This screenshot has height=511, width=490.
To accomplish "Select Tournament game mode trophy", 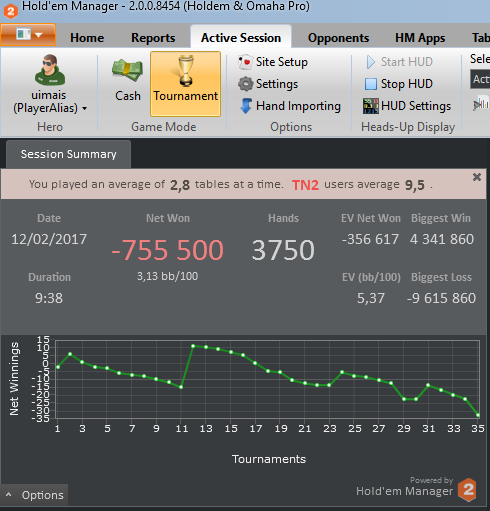I will coord(185,83).
